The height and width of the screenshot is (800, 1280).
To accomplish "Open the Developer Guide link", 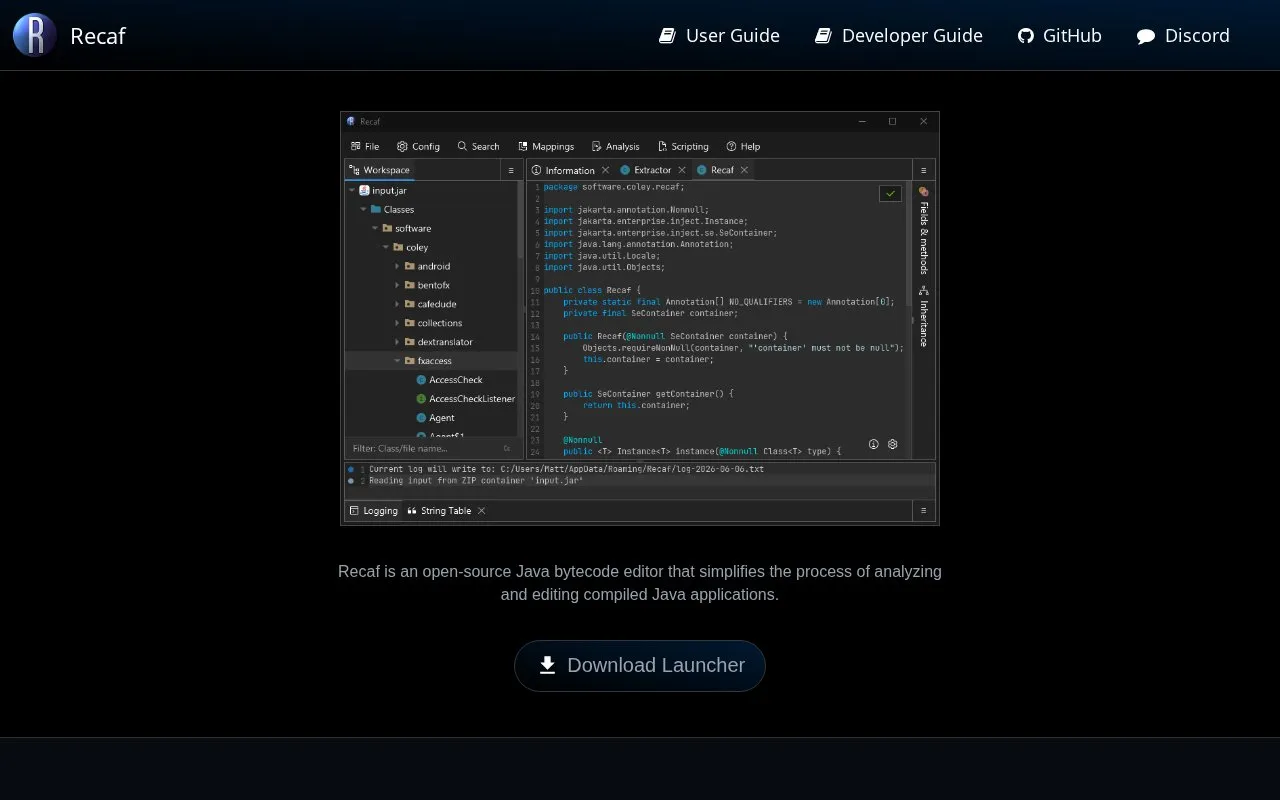I will (x=898, y=36).
